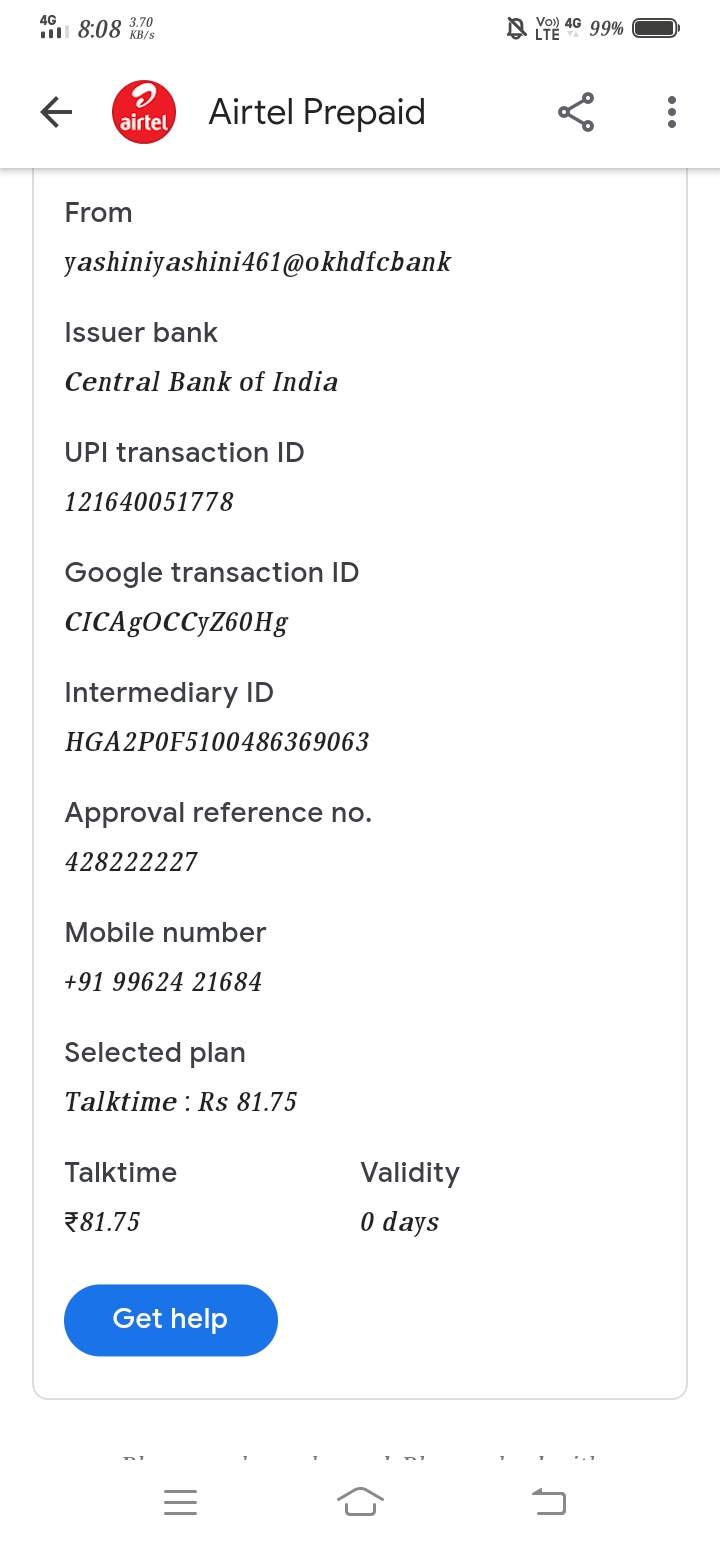Select the UPI transaction ID 121640051778
The width and height of the screenshot is (720, 1544).
click(x=149, y=502)
